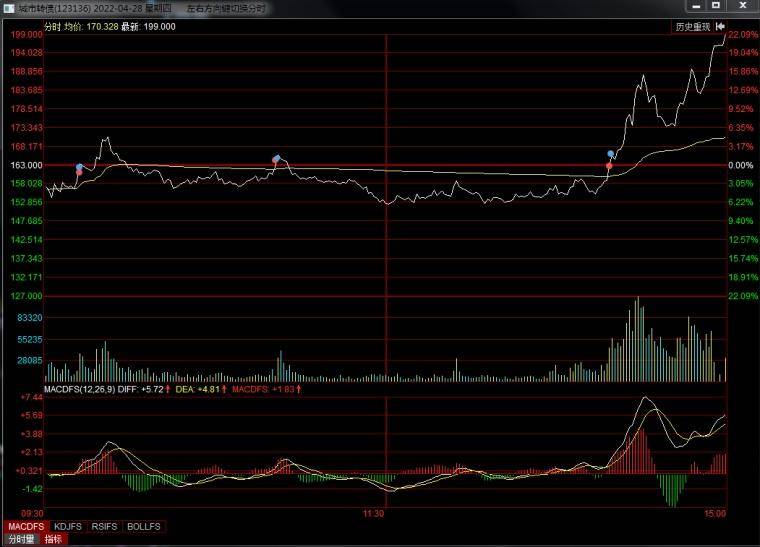Click the 11:30 time axis label
The image size is (760, 547).
coord(374,514)
